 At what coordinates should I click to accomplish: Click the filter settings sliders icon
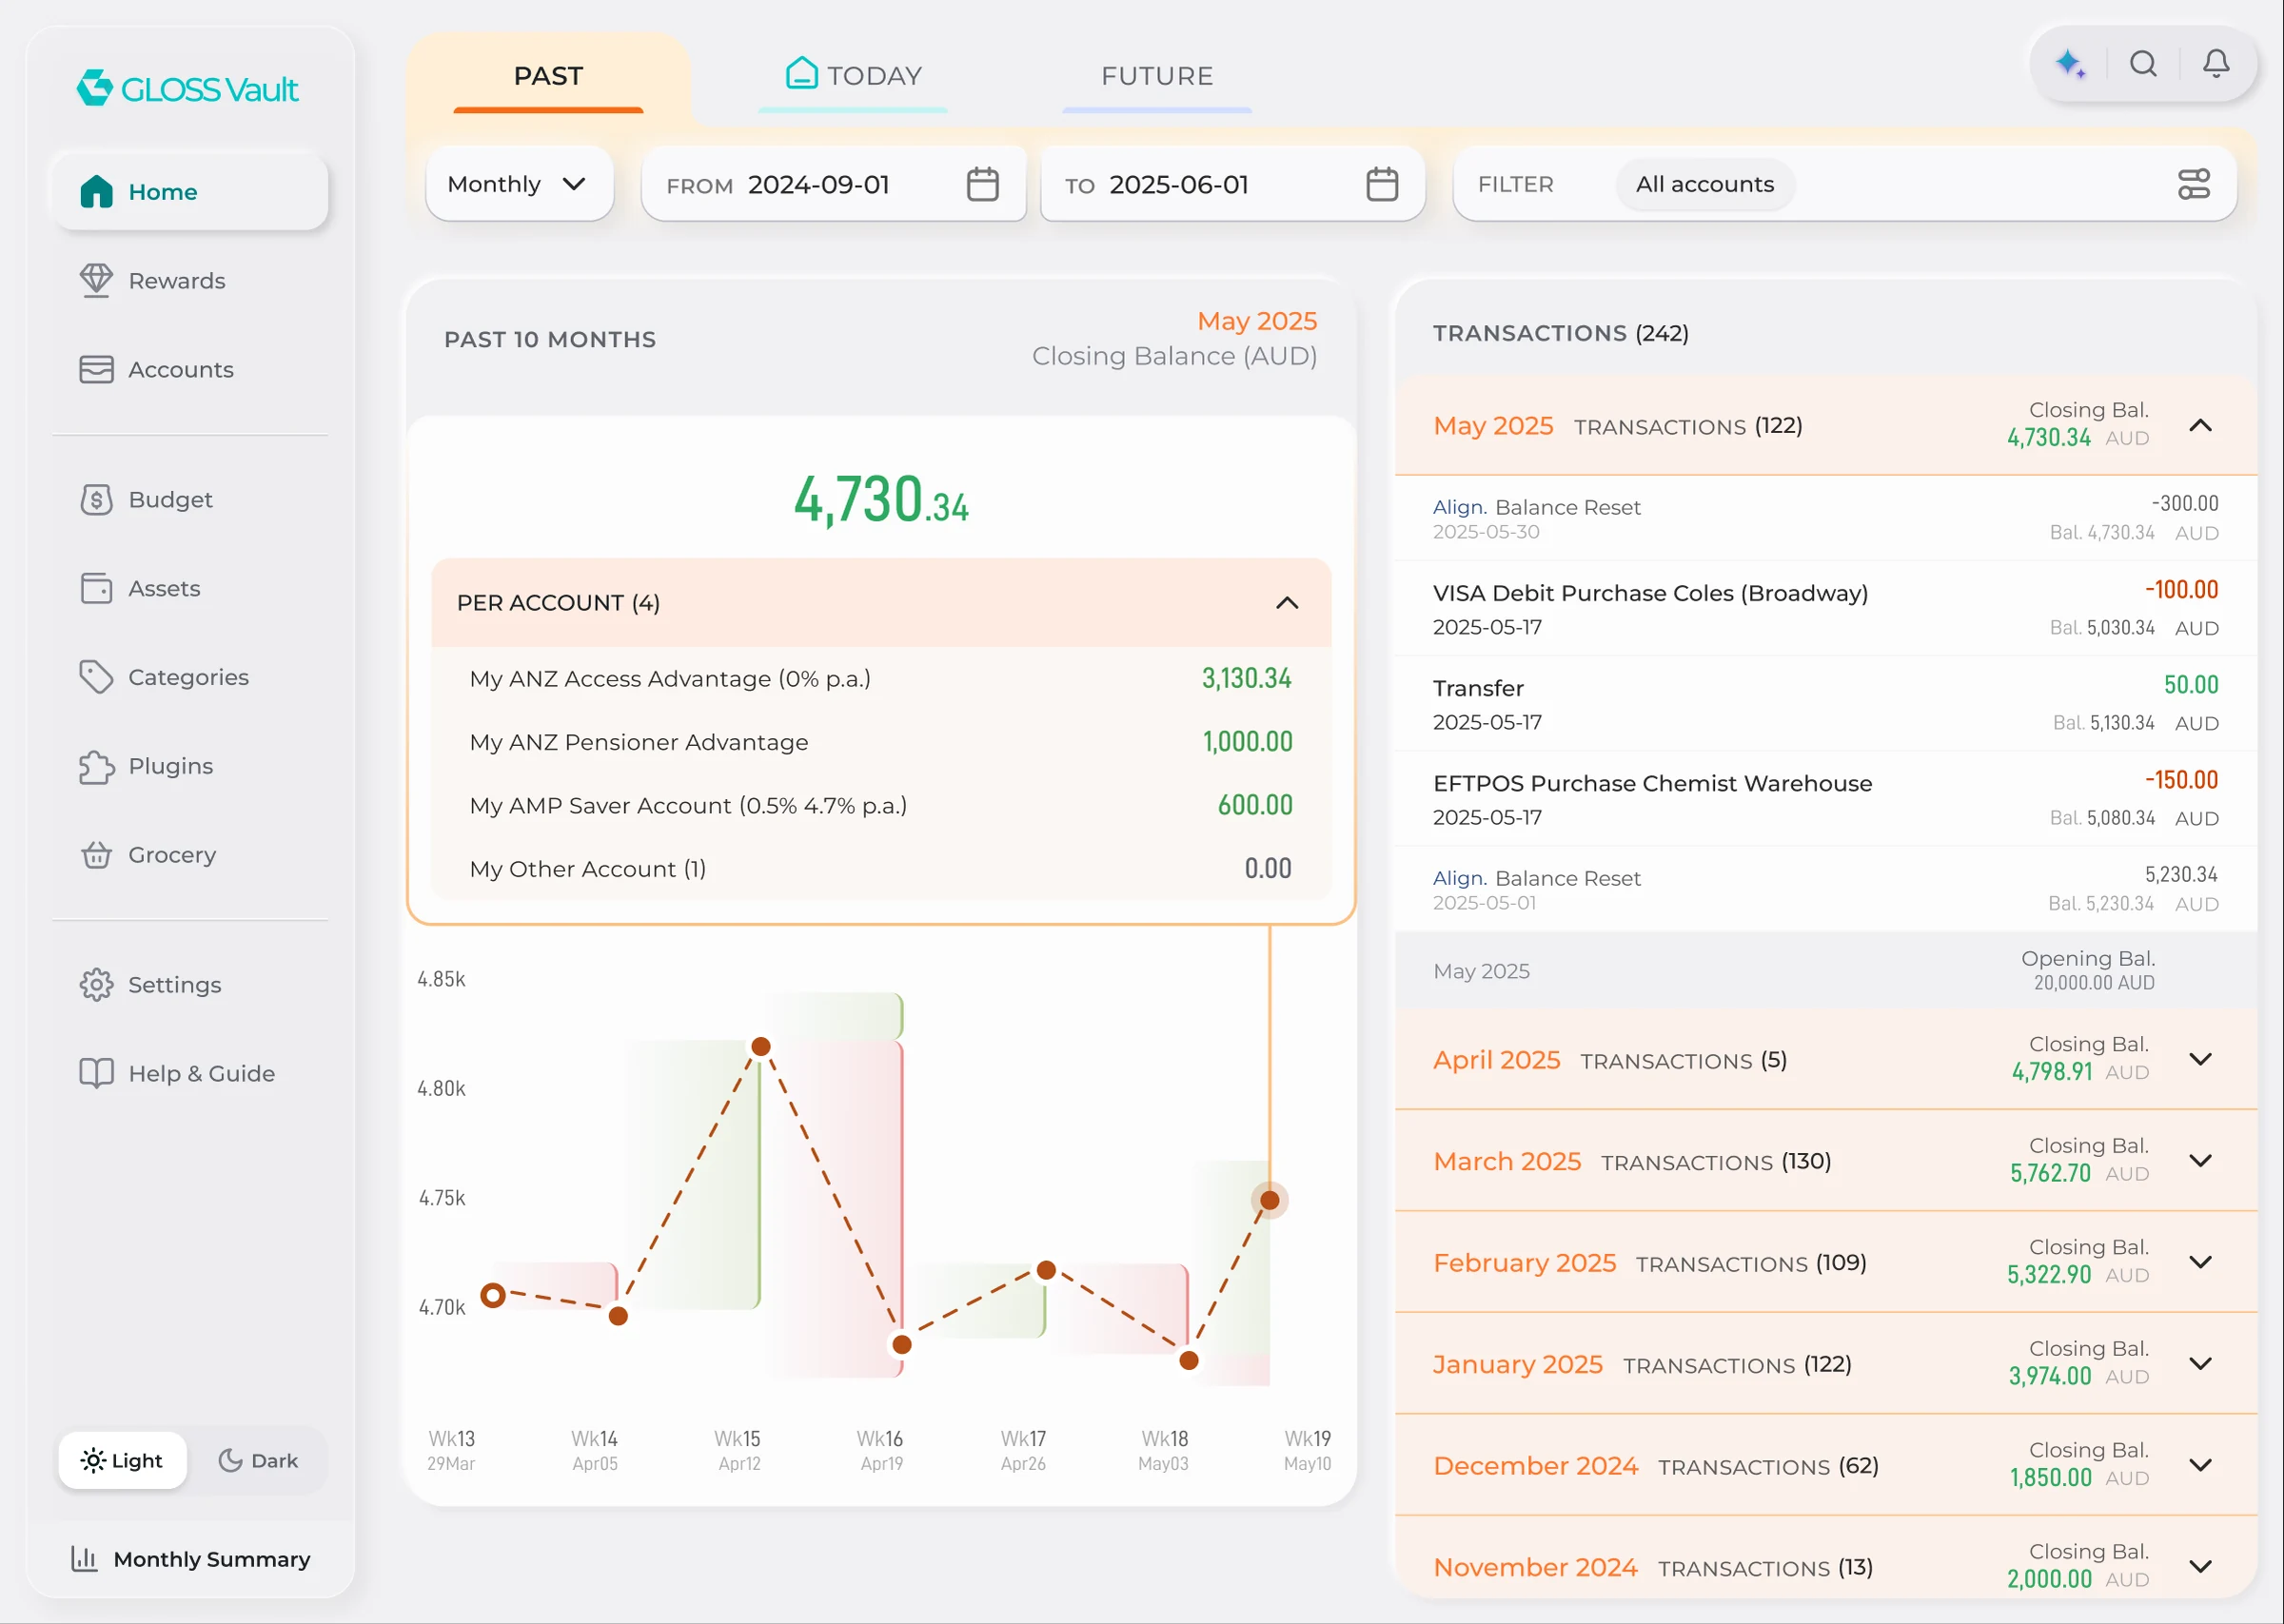(2193, 184)
